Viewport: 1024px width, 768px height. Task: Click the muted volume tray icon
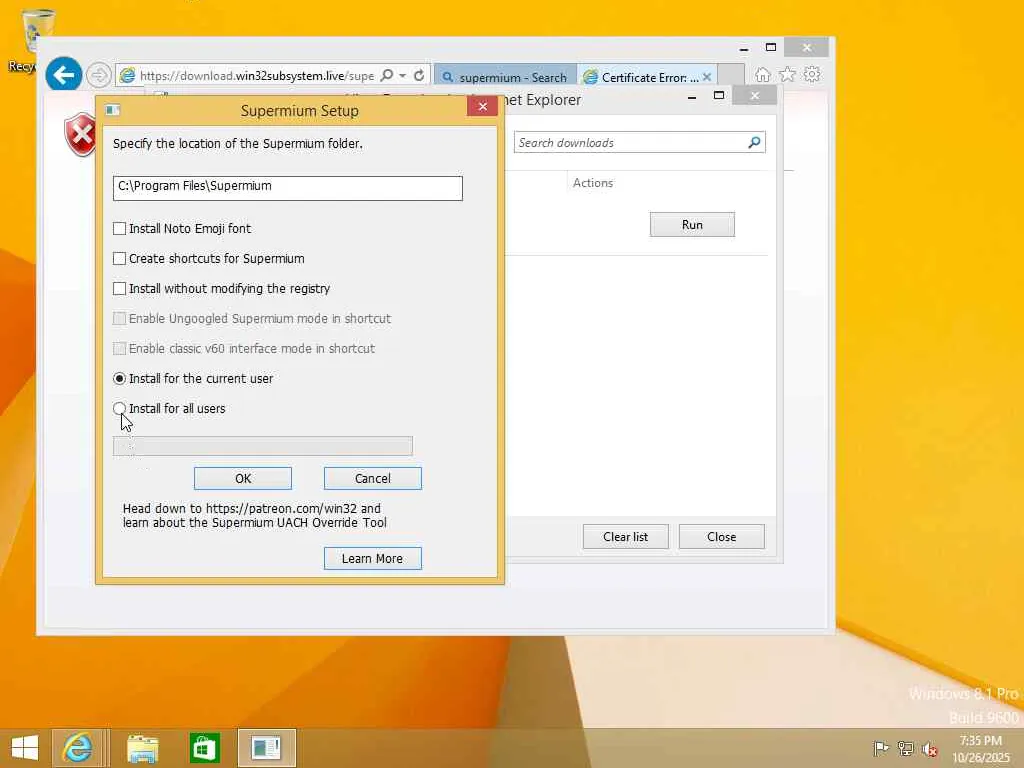click(x=929, y=749)
